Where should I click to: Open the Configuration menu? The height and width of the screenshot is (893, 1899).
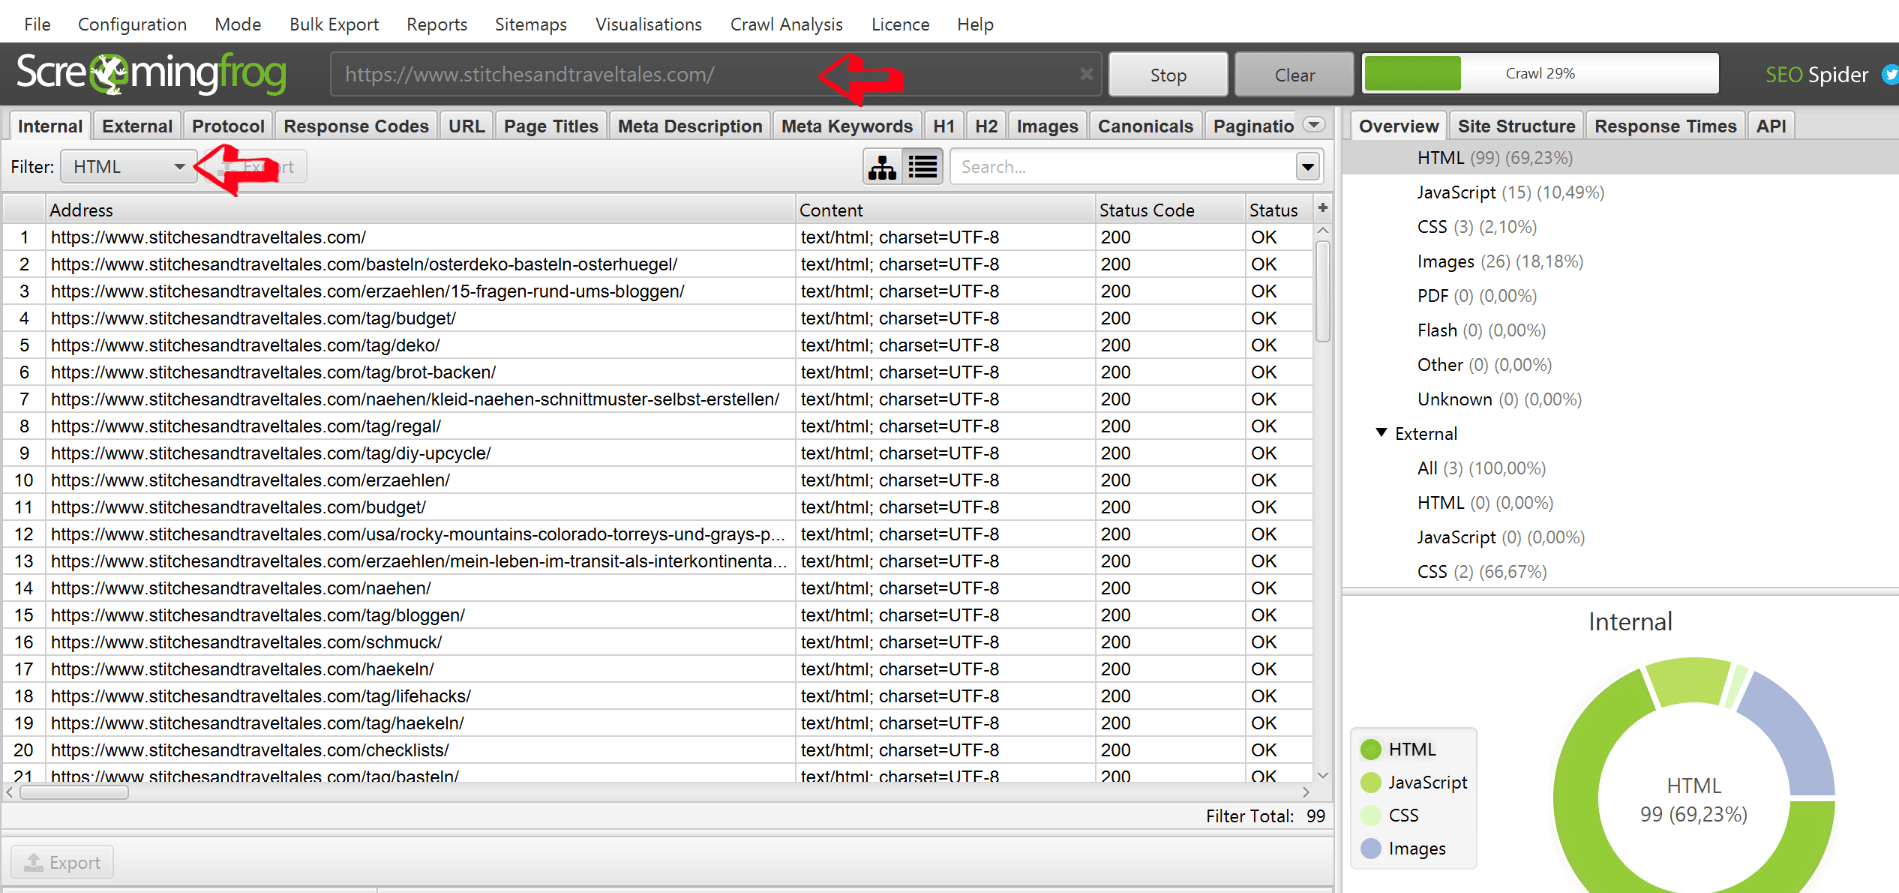click(x=132, y=24)
